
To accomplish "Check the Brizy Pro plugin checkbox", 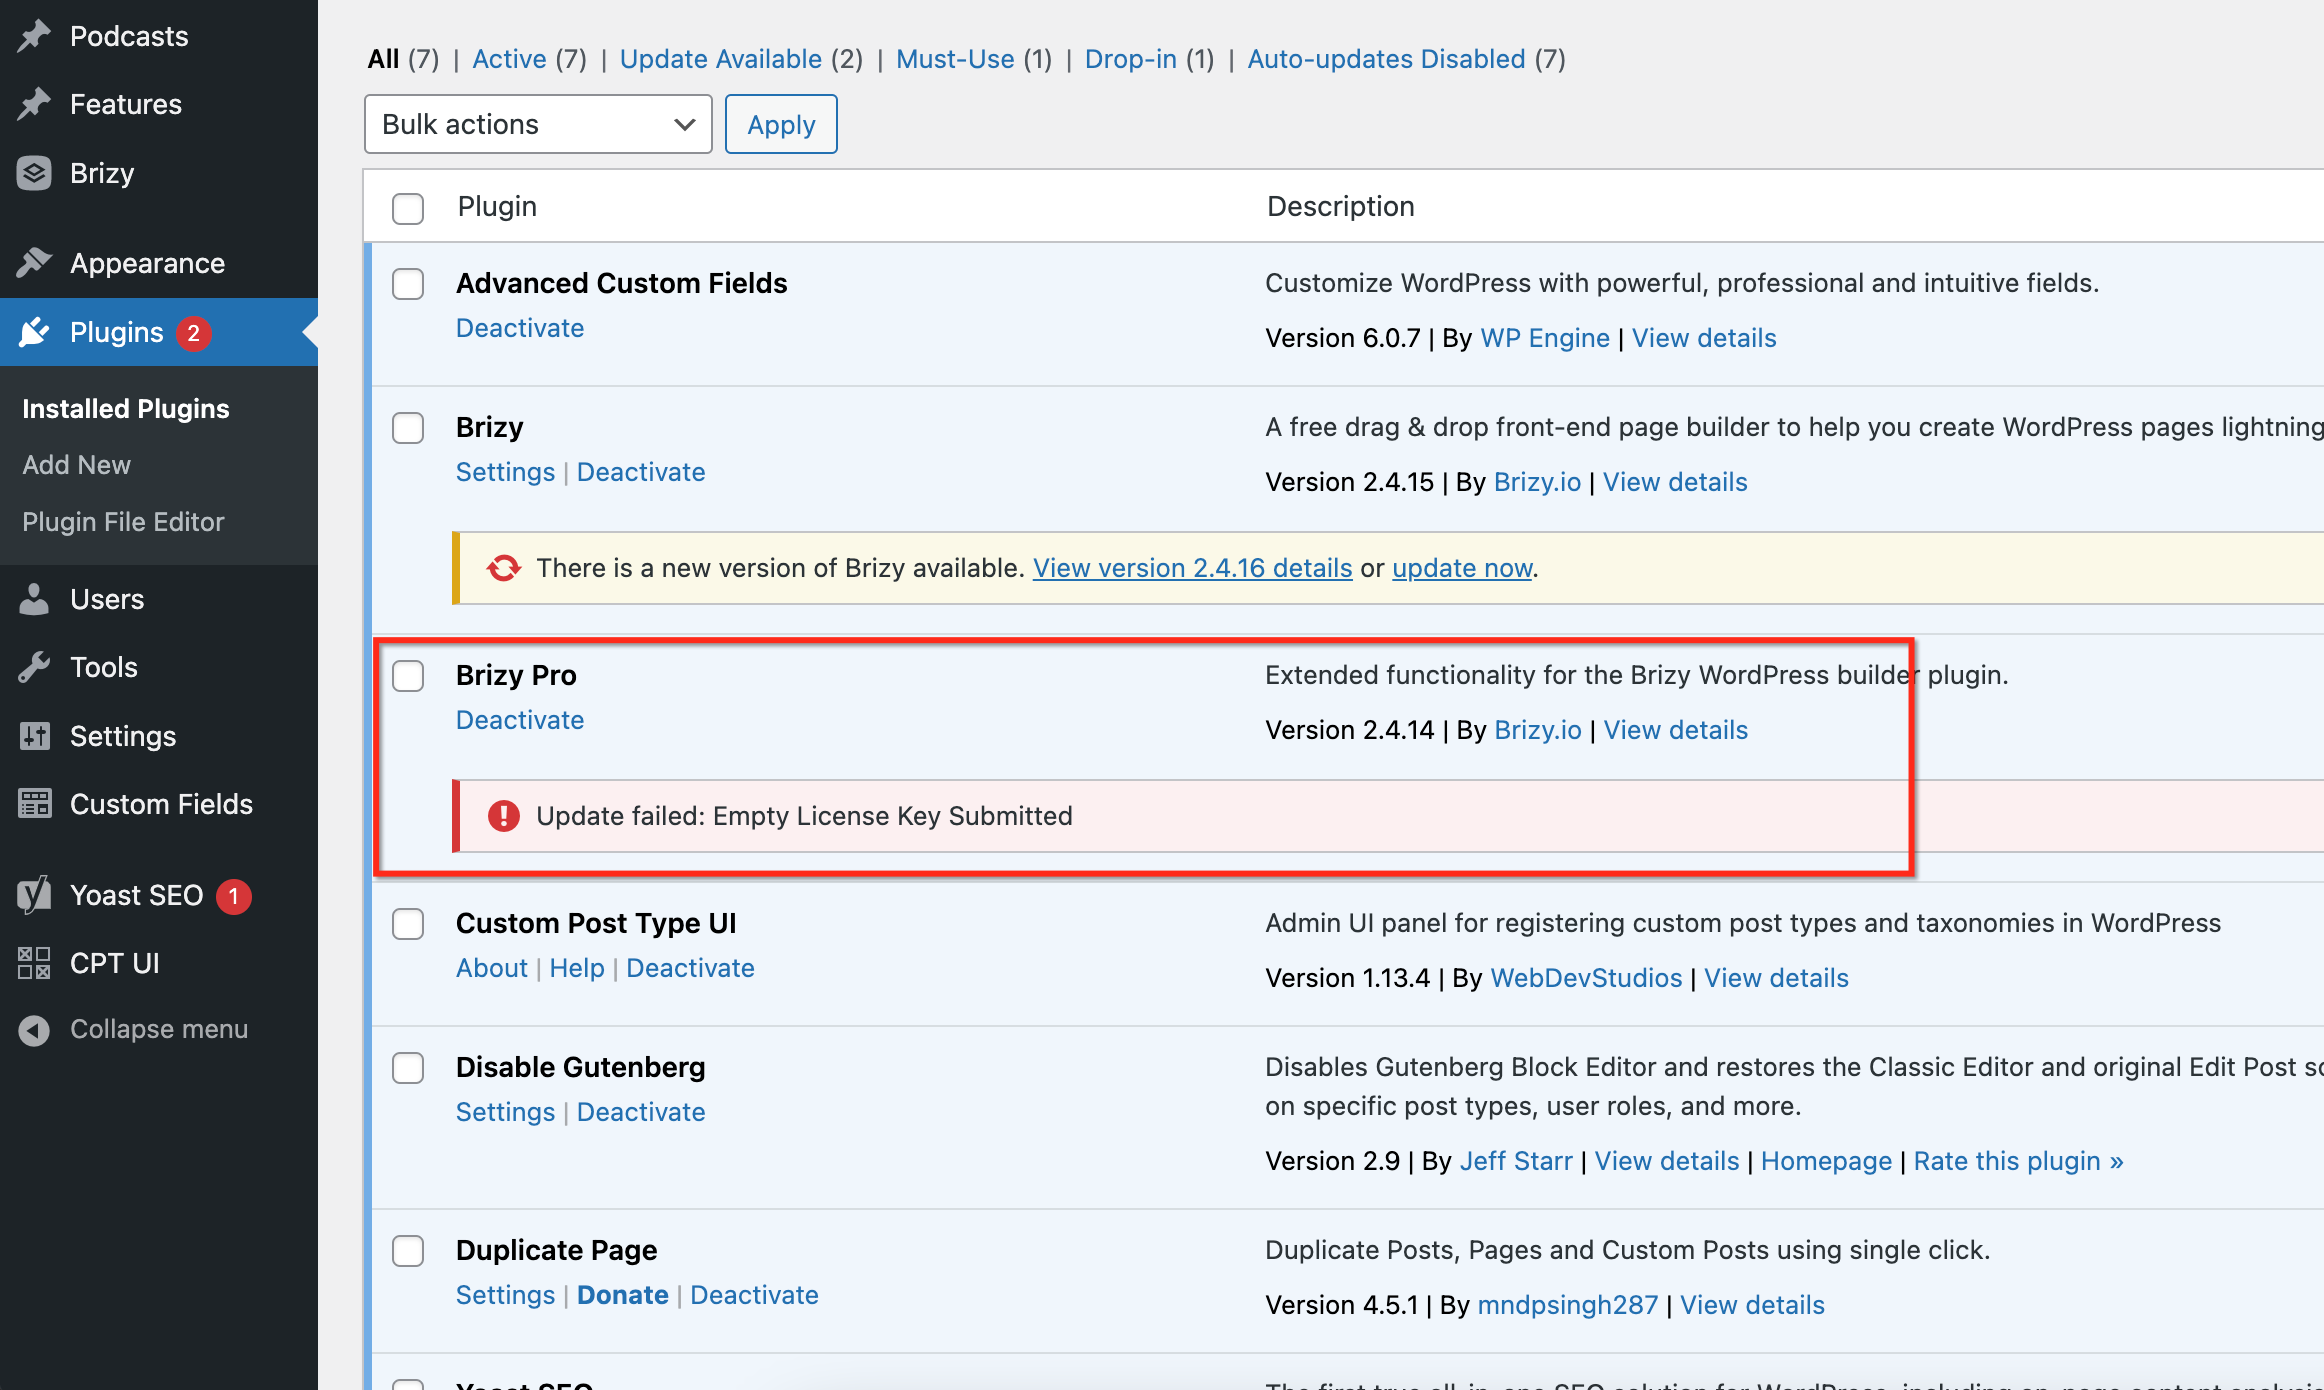I will [x=408, y=676].
